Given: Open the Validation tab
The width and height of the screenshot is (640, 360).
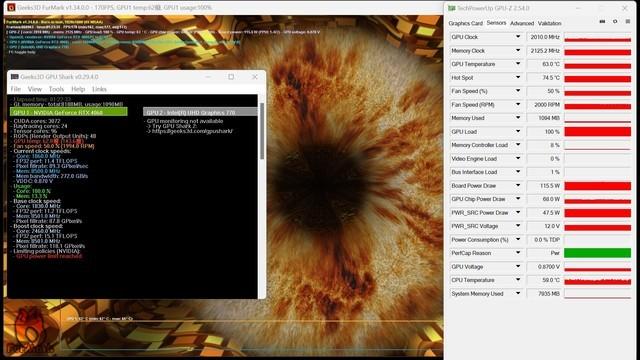Looking at the screenshot, I should tap(549, 23).
